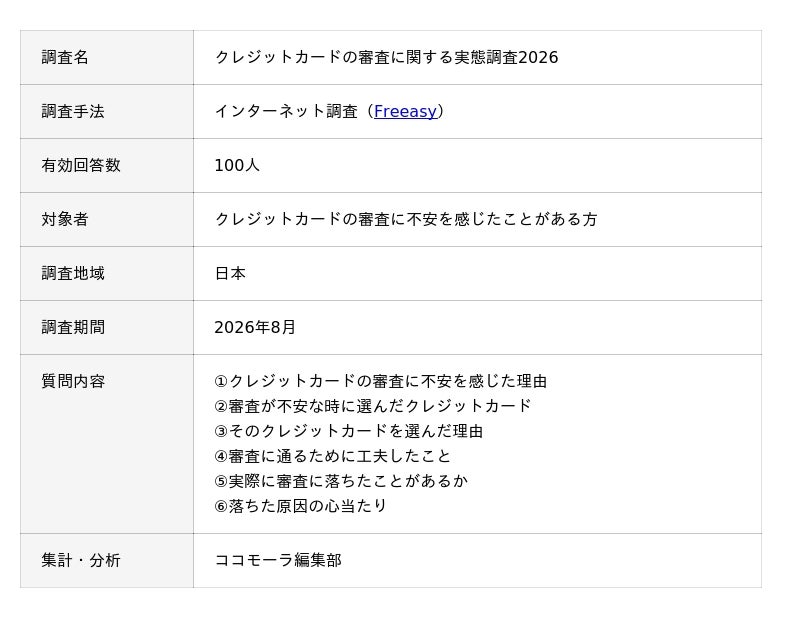Click the 対象者 row label
Image resolution: width=800 pixels, height=618 pixels.
[65, 219]
